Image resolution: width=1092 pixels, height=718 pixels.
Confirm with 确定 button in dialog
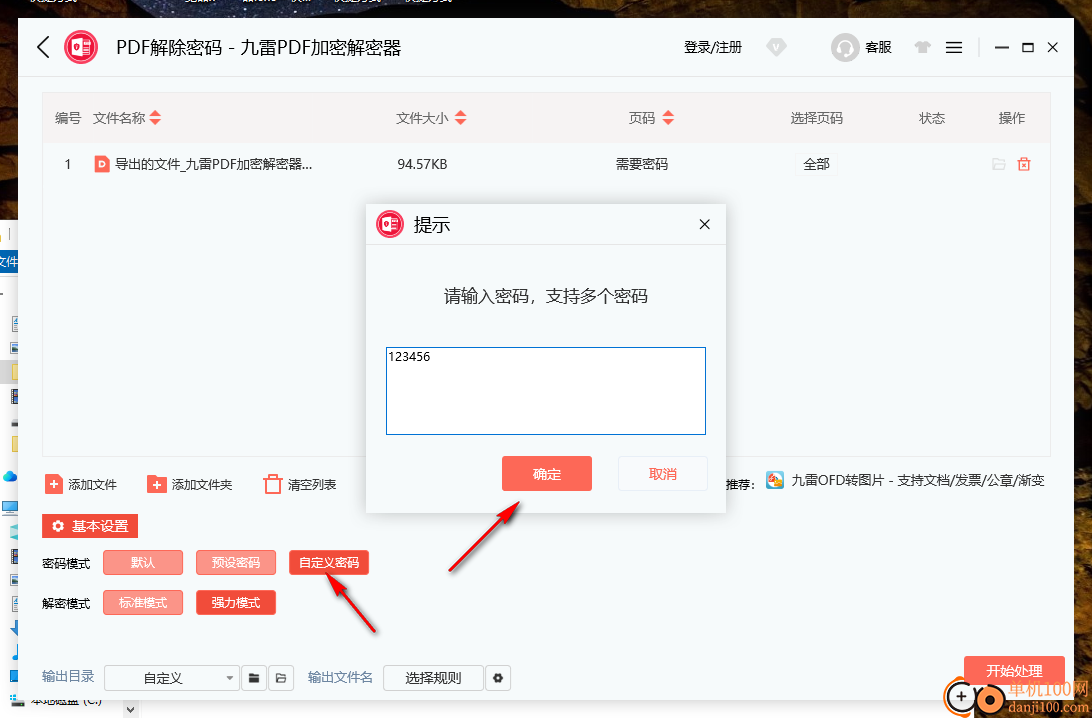point(547,474)
